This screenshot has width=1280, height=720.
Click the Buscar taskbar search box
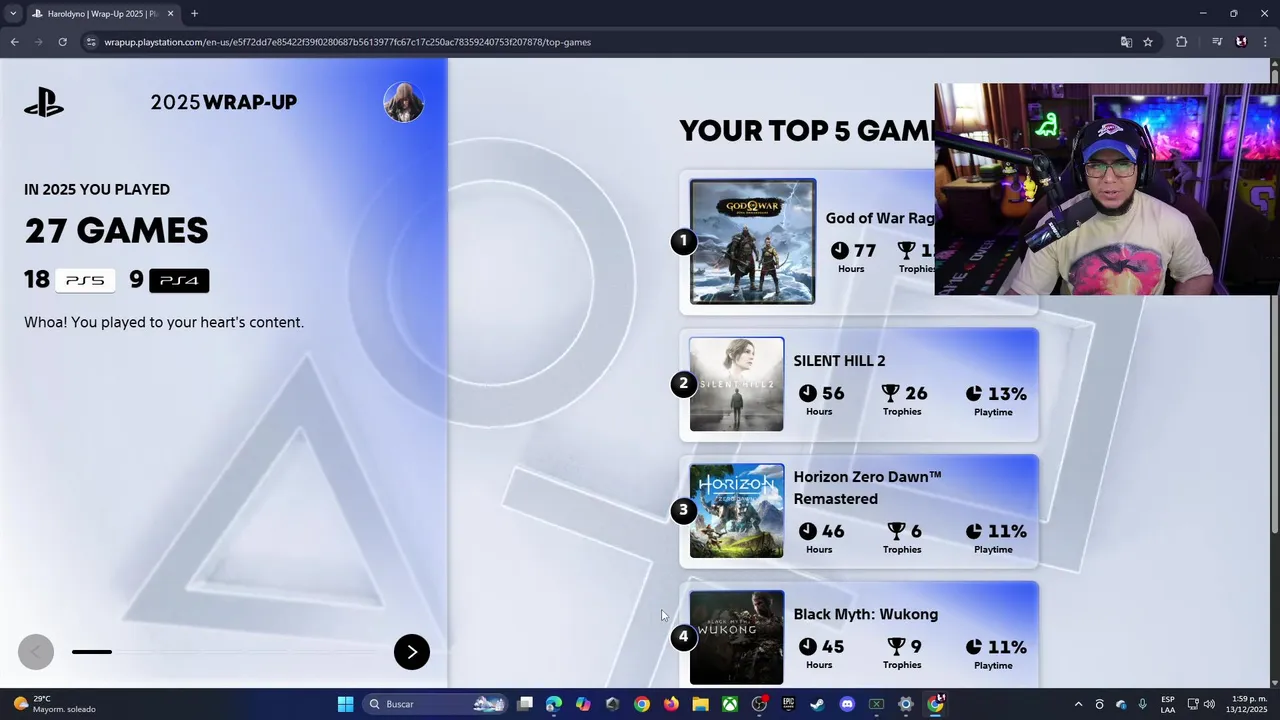click(x=436, y=704)
